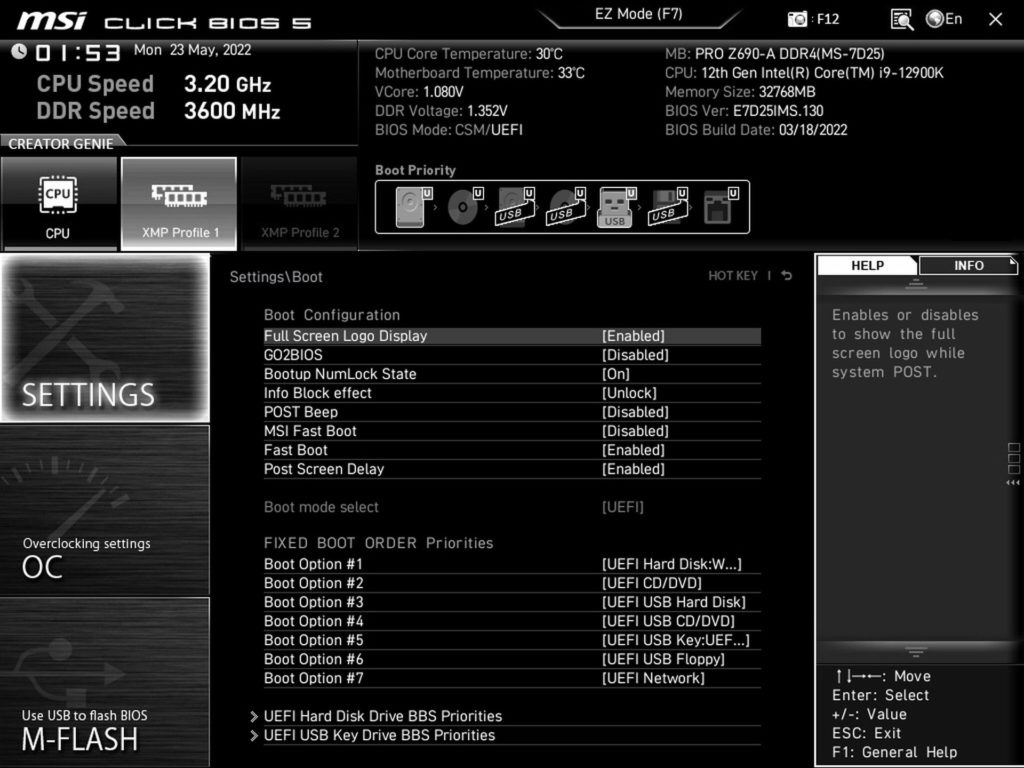
Task: Select the Boot Option #1 label
Action: click(313, 564)
